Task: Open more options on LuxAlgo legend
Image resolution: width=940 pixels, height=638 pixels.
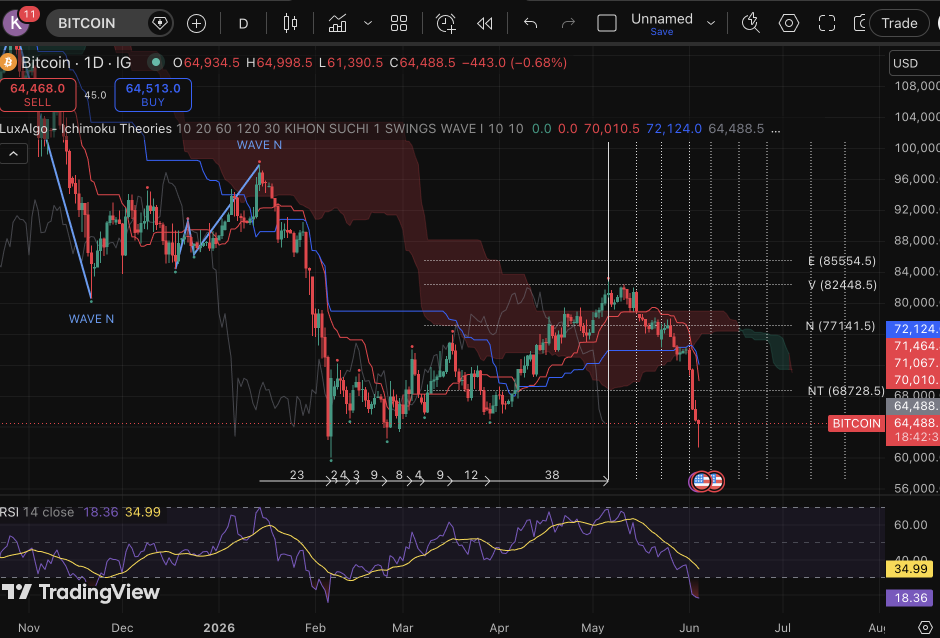Action: [x=776, y=129]
